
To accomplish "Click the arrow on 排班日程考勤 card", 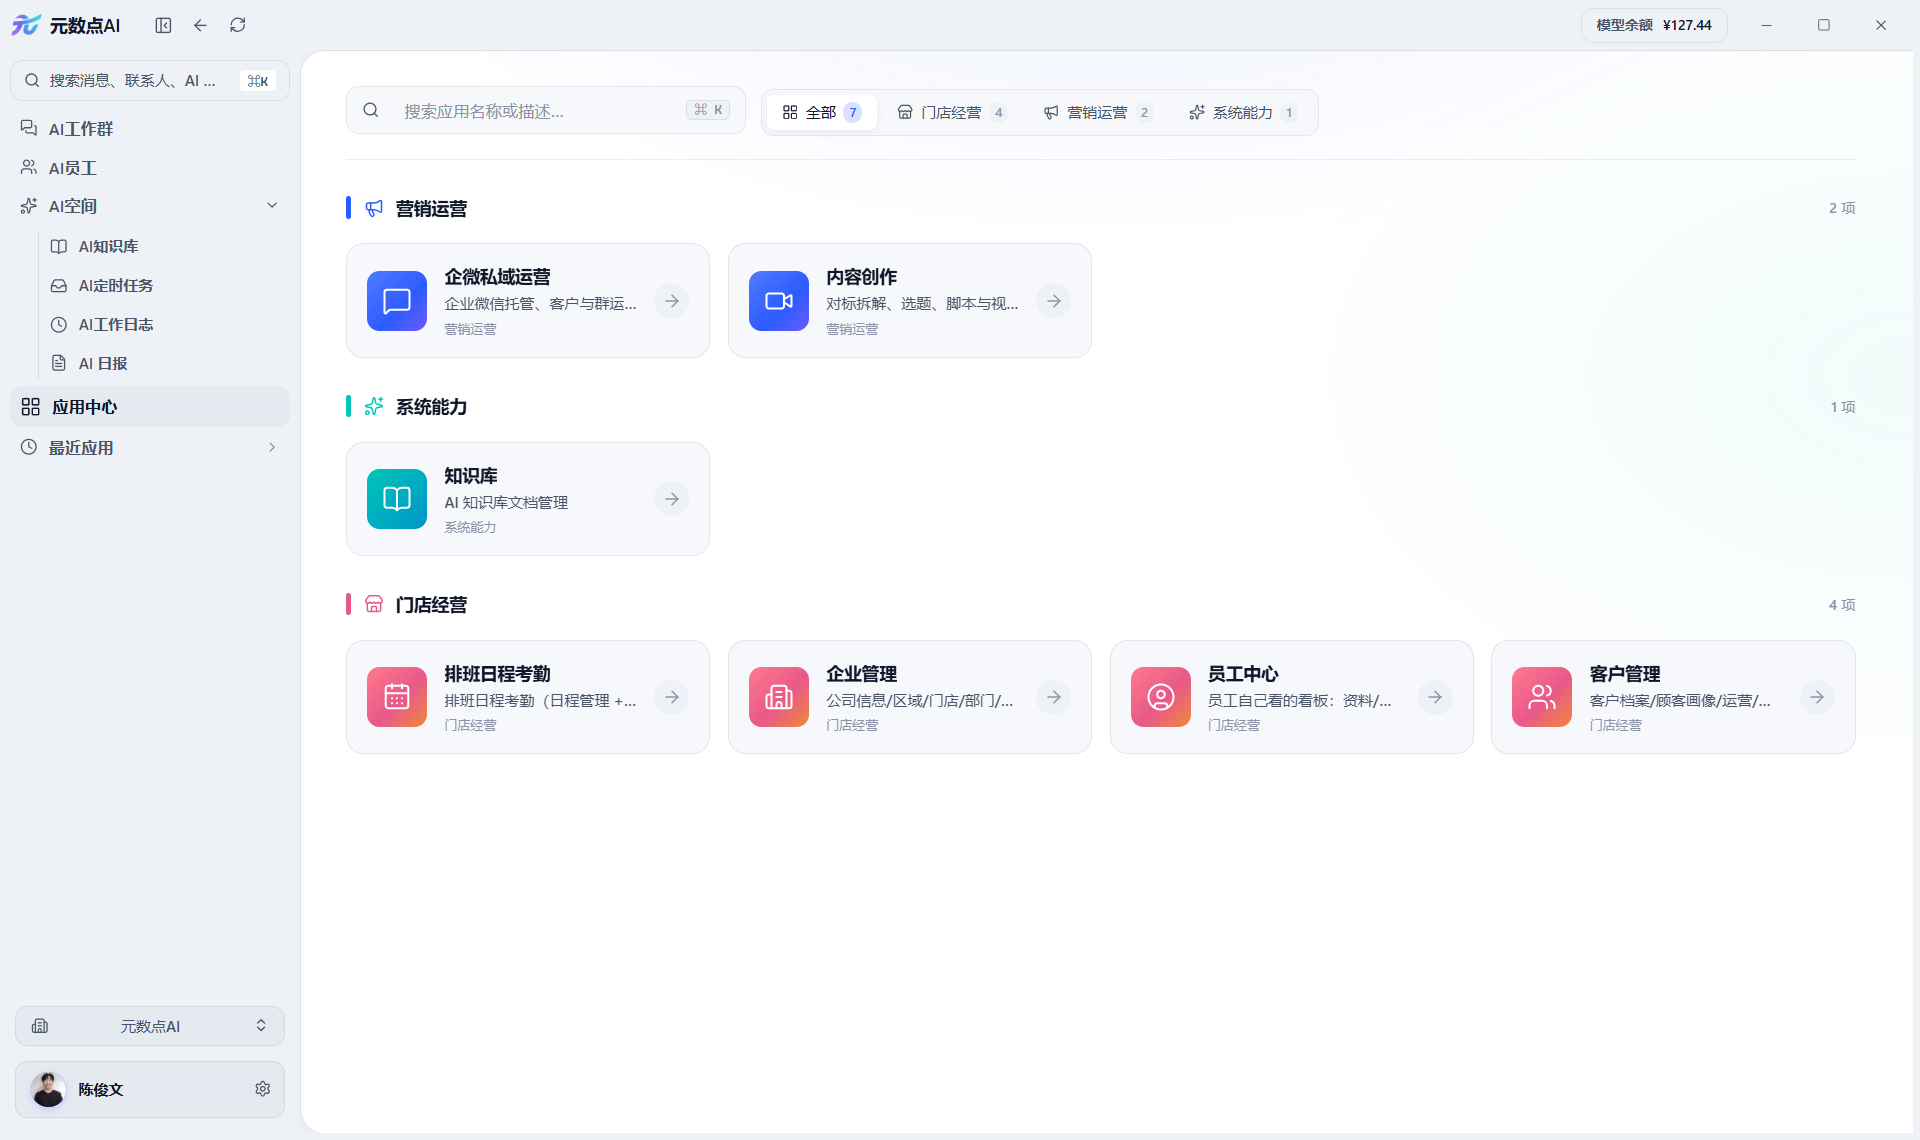I will [x=672, y=697].
